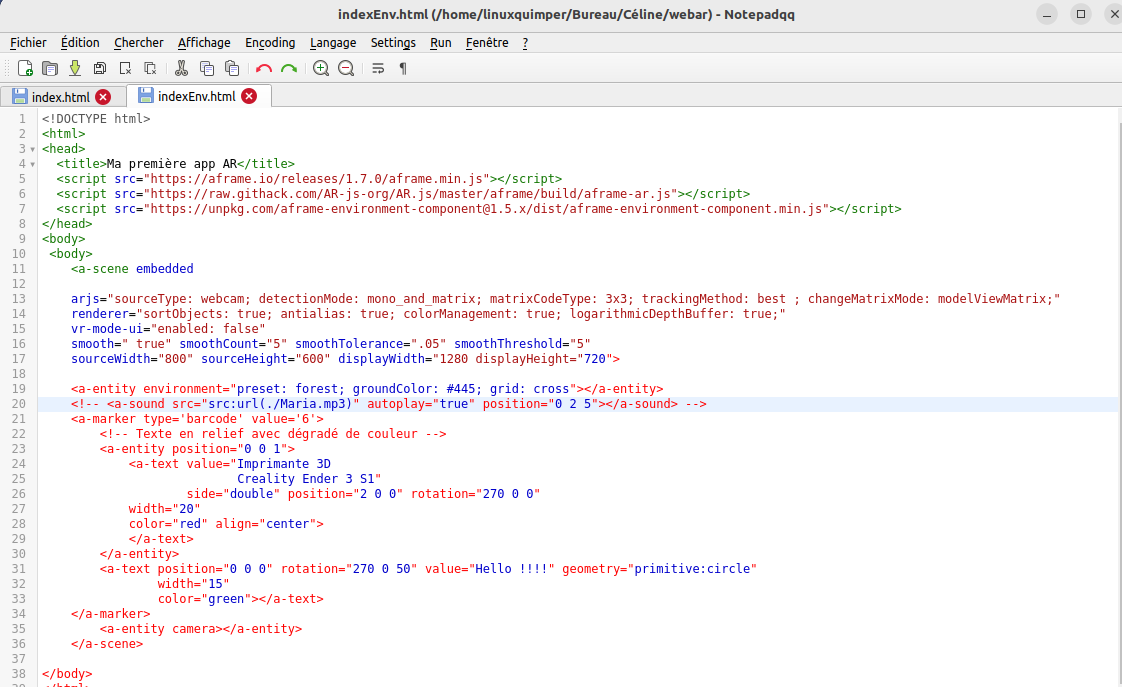Toggle word wrap in the toolbar

coord(378,69)
